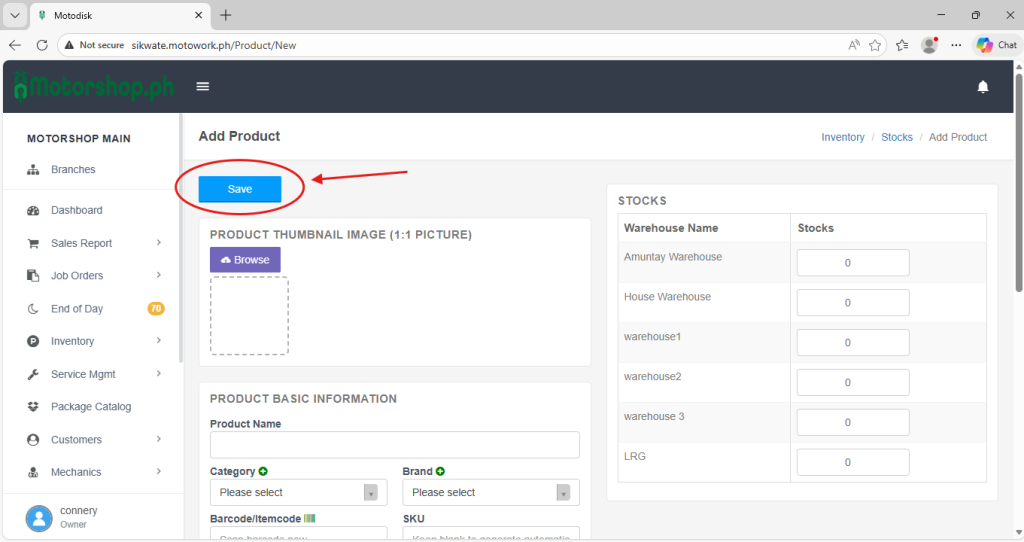Viewport: 1024px width, 542px height.
Task: Click the Browse thumbnail upload button
Action: (245, 260)
